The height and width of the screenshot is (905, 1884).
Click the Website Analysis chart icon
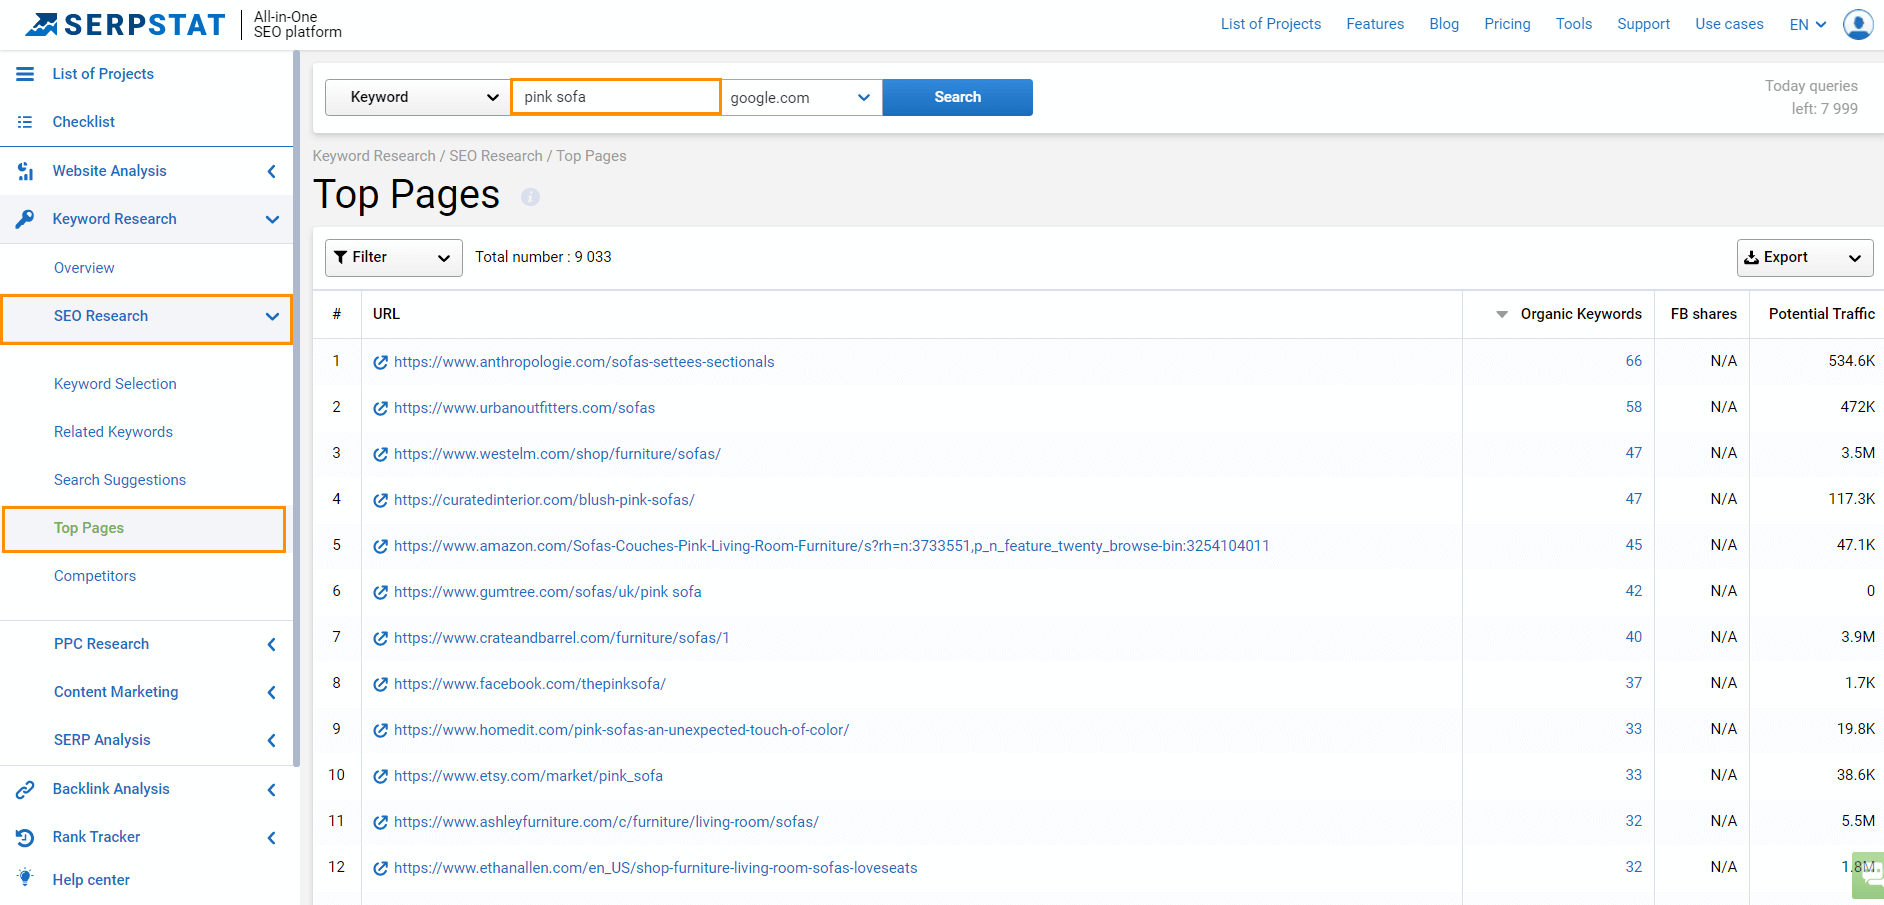[x=25, y=171]
